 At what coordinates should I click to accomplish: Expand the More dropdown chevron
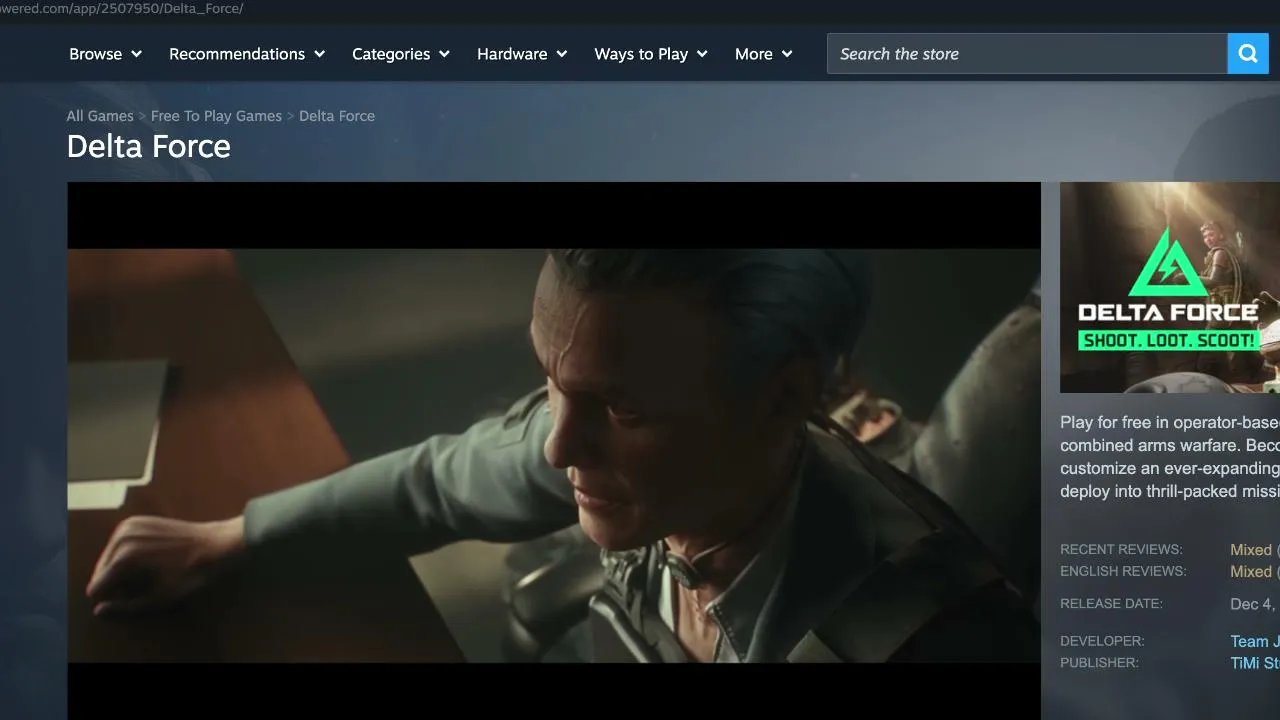pyautogui.click(x=787, y=54)
